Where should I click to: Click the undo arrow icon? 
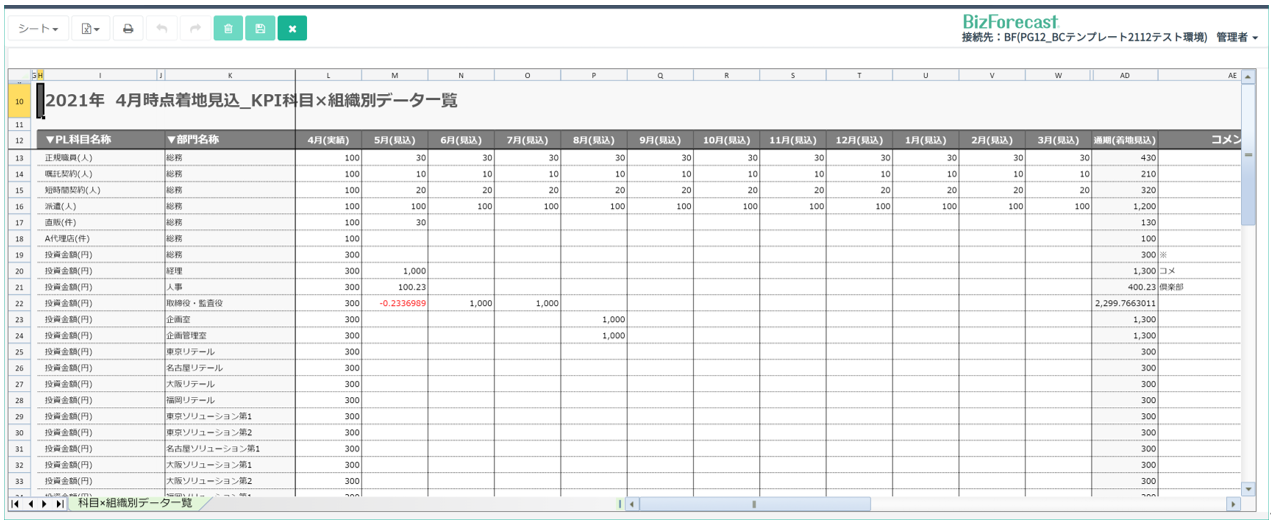[162, 29]
